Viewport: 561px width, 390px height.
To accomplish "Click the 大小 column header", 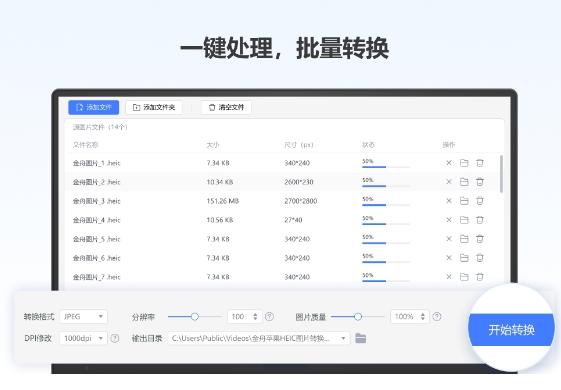I will point(213,145).
